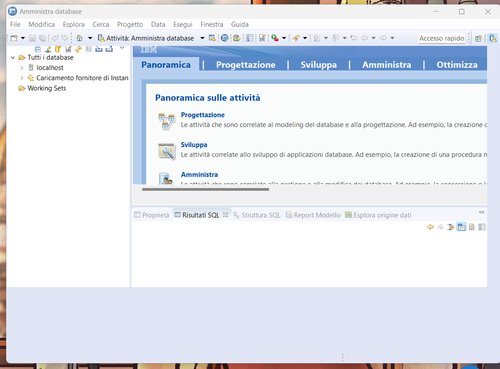Screen dimensions: 500x369
Task: Open the dropdown arrow next to New icon
Action: coord(23,38)
